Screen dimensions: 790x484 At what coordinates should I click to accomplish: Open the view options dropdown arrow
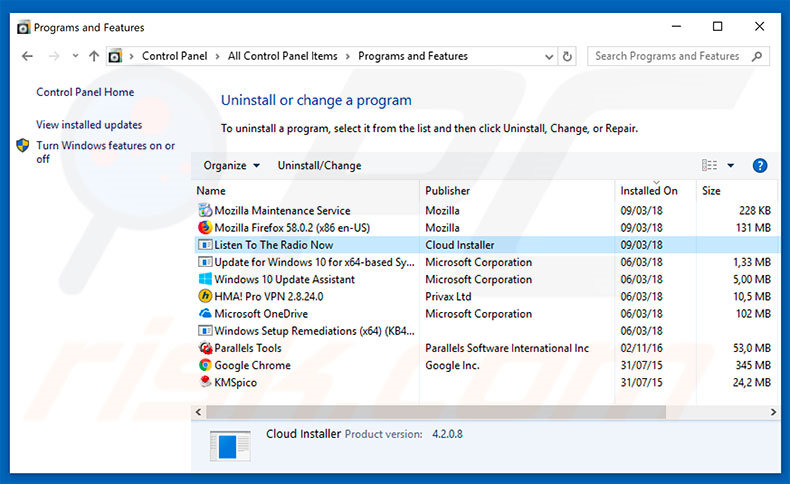pos(731,165)
